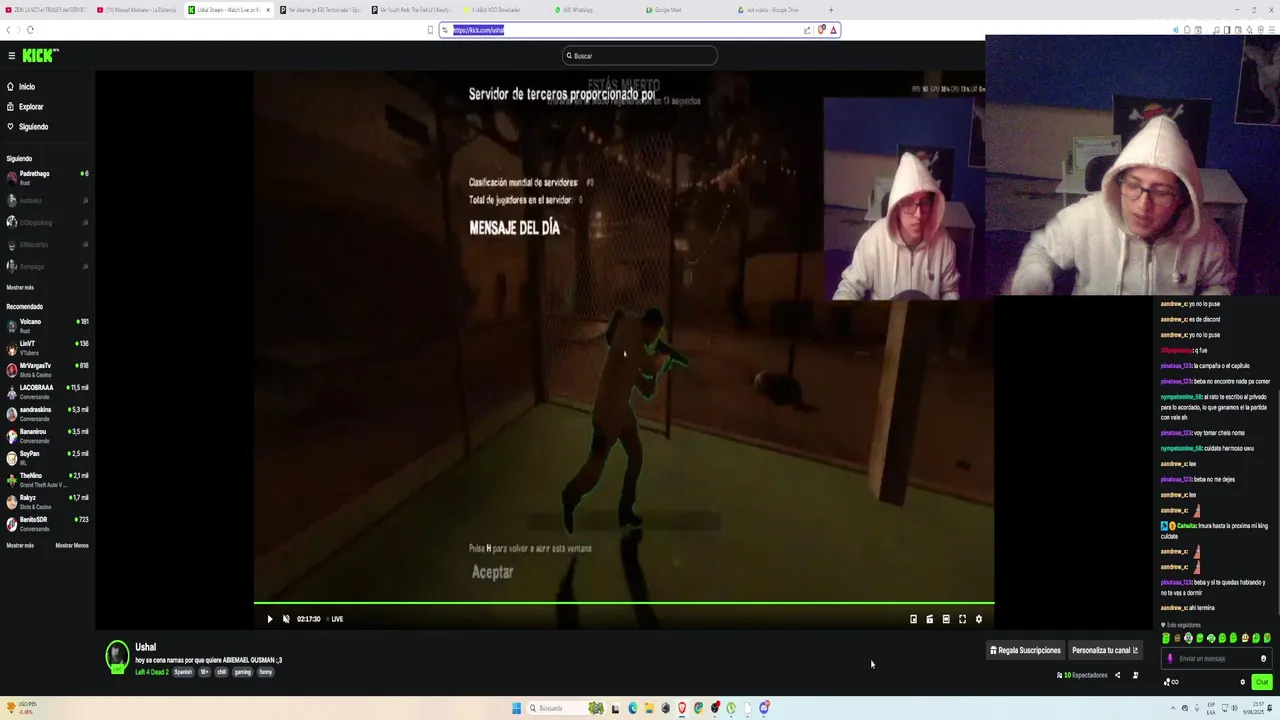Open channel points balance icon
The image size is (1280, 720).
tap(1170, 682)
